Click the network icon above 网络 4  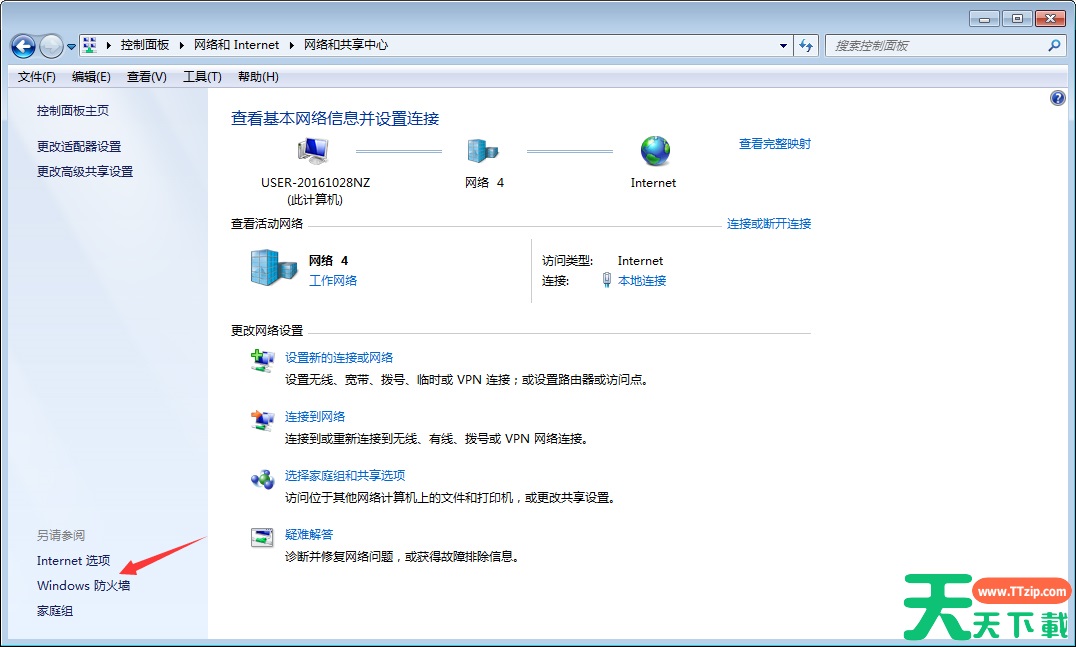(x=484, y=151)
